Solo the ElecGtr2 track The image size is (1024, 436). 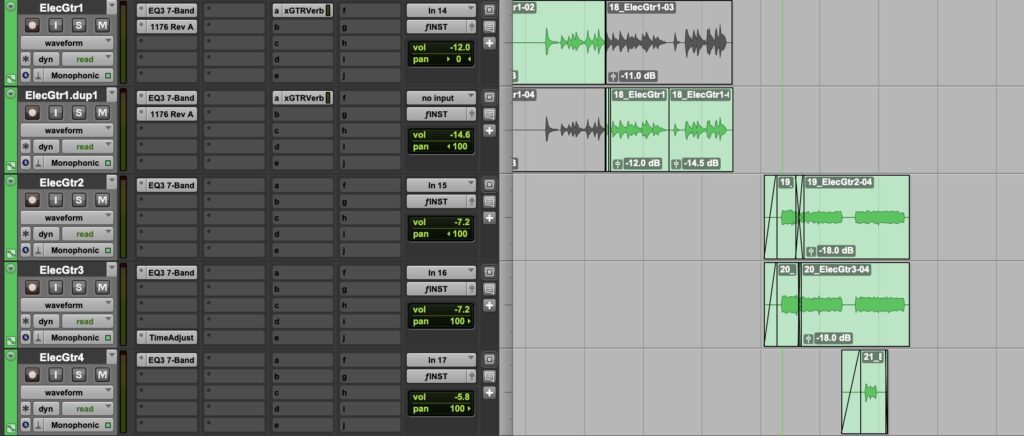pyautogui.click(x=78, y=201)
